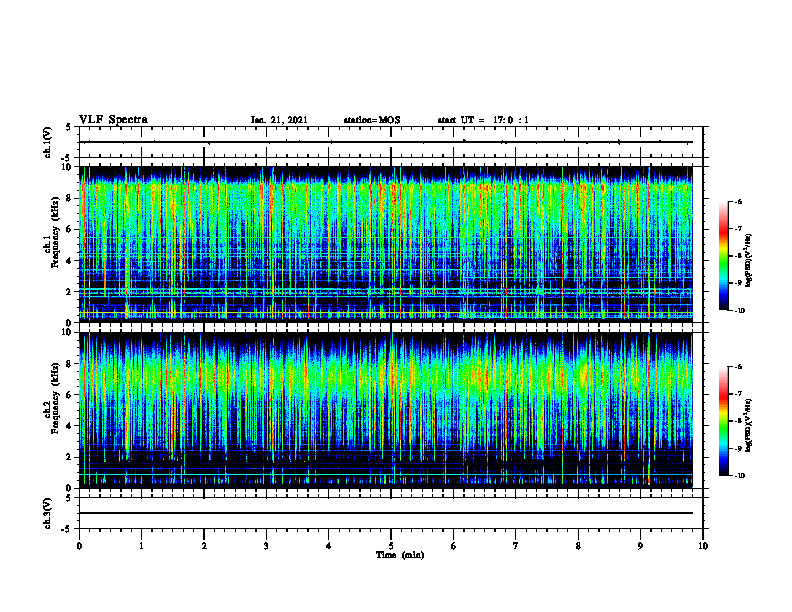The image size is (792, 612).
Task: Click the "ch.3(V)" axis label
Action: [47, 513]
